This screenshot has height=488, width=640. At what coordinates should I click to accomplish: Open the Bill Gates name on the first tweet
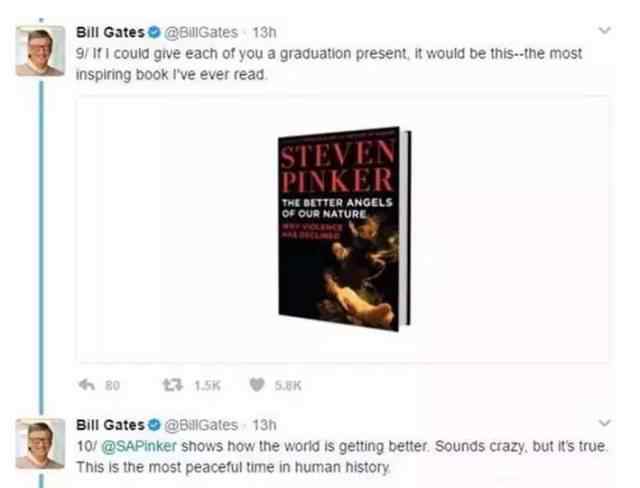click(110, 32)
